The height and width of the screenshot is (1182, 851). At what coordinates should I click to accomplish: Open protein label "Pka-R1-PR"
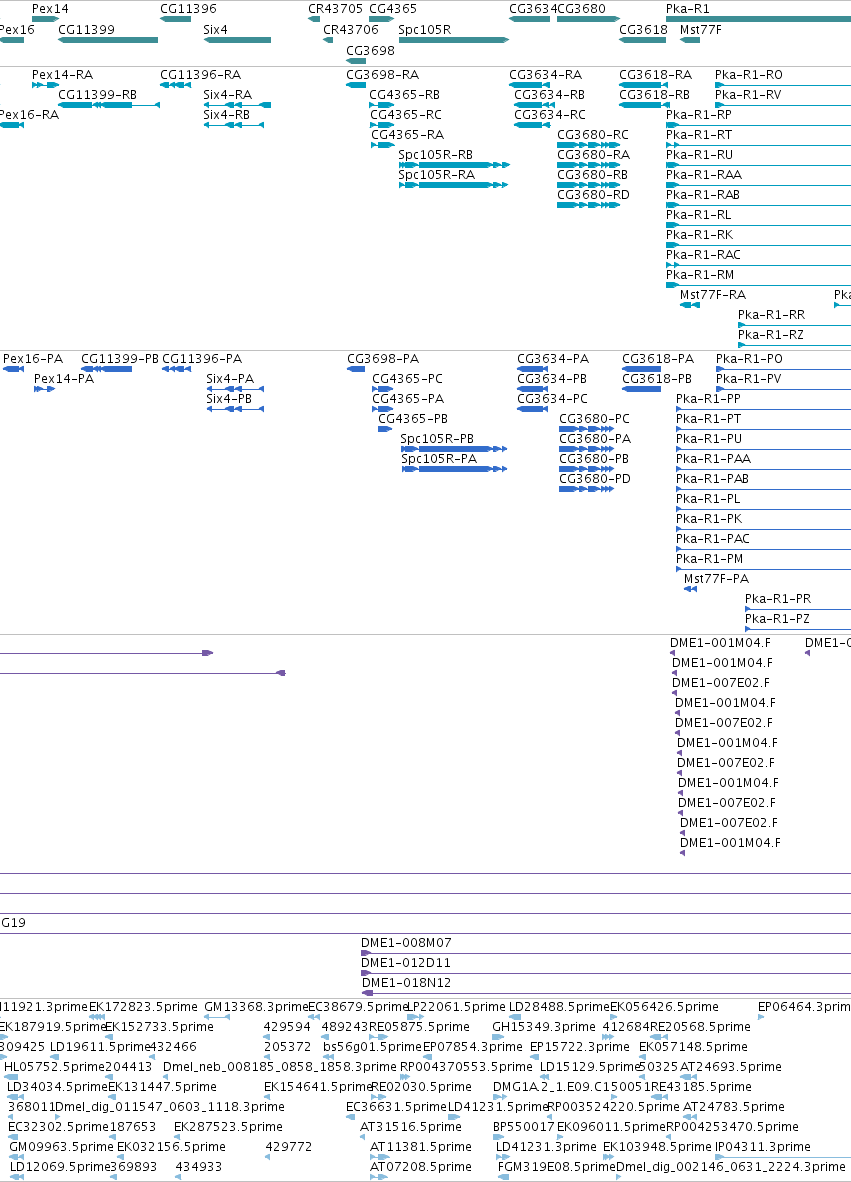coord(778,599)
